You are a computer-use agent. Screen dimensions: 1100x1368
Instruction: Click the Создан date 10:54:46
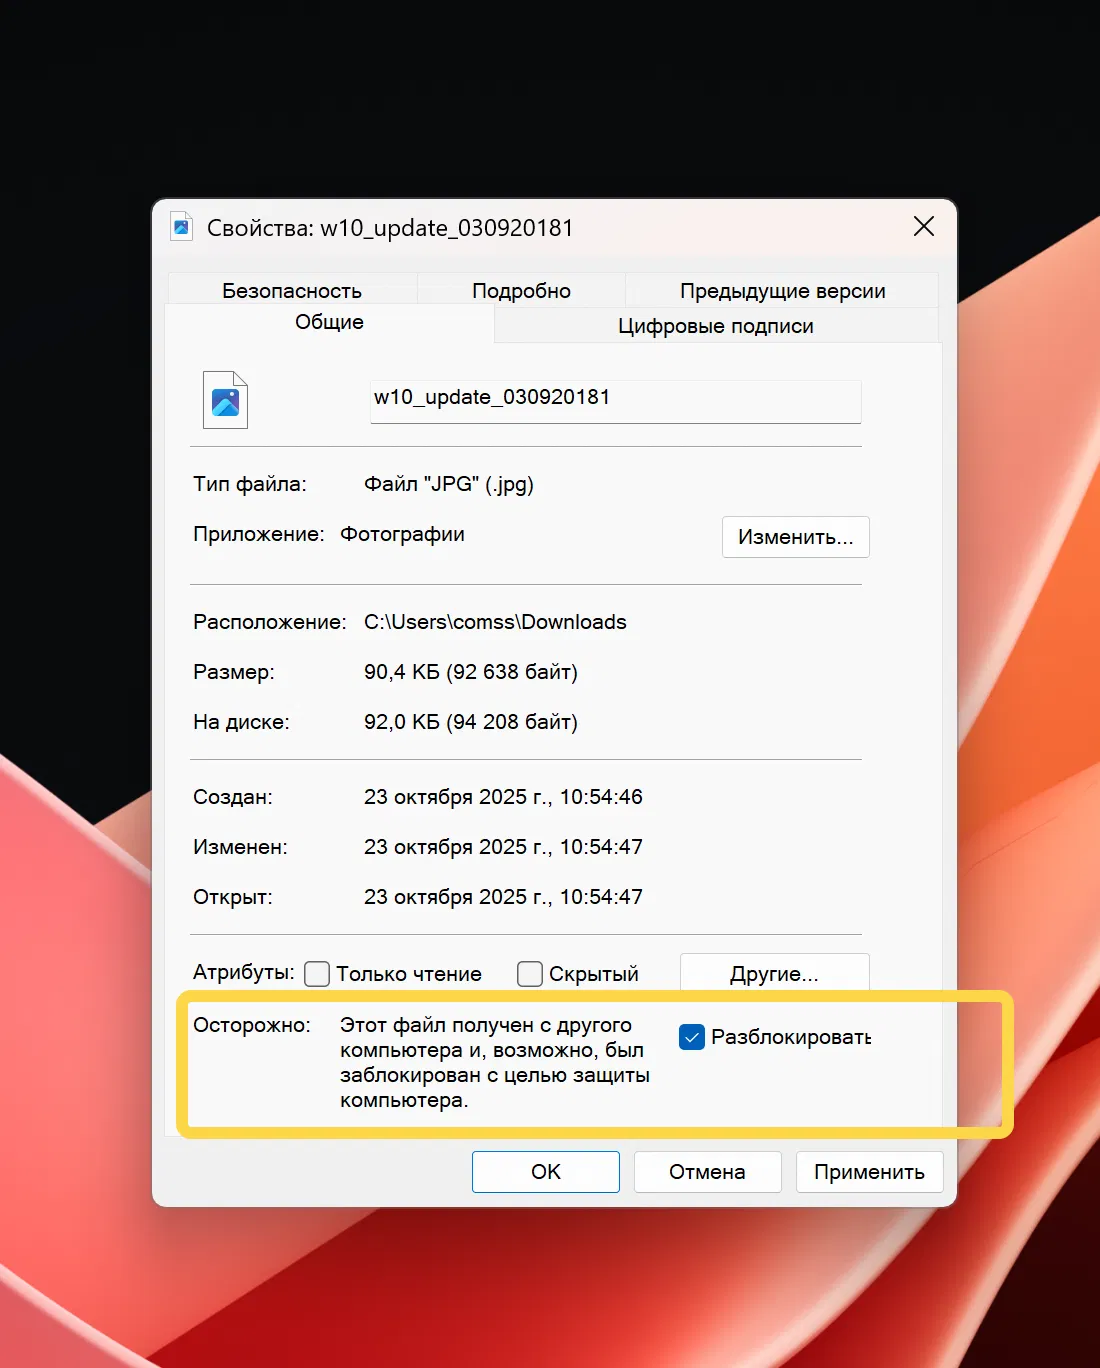[503, 797]
